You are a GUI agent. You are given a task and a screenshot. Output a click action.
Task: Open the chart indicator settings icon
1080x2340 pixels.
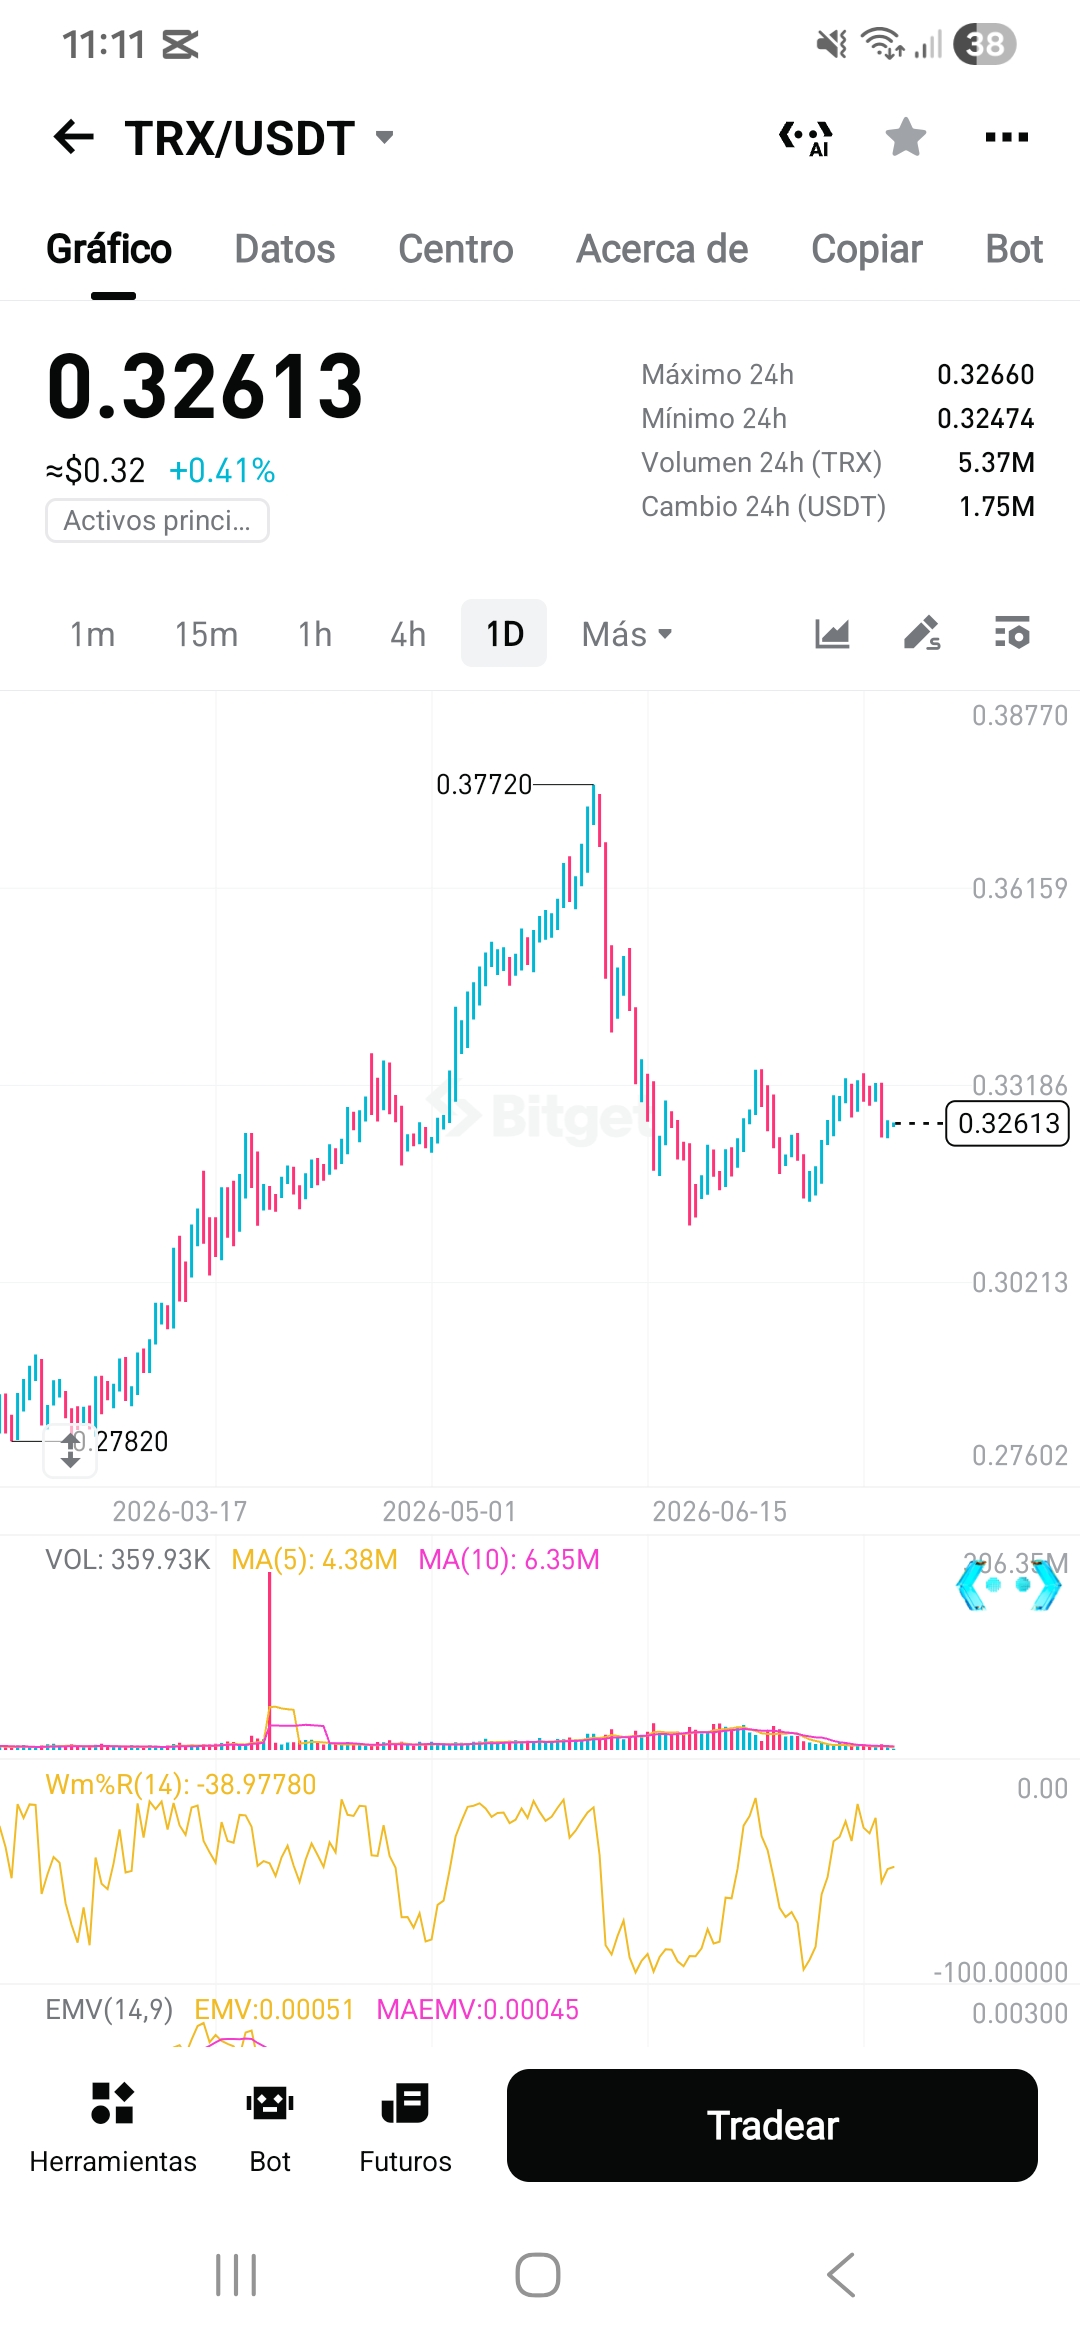[x=1012, y=633]
